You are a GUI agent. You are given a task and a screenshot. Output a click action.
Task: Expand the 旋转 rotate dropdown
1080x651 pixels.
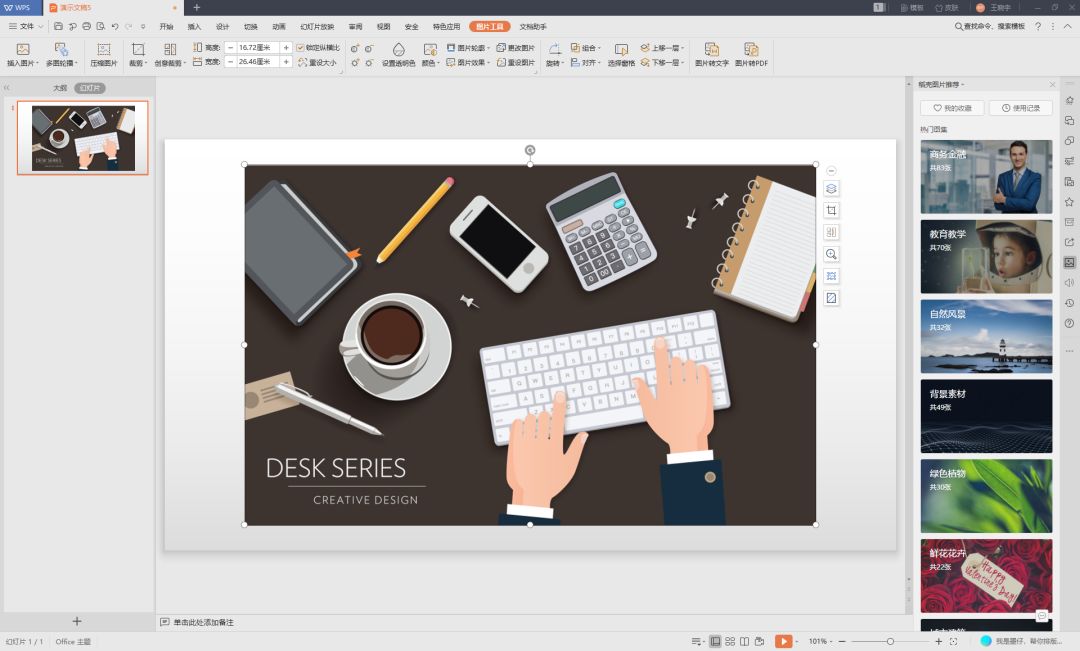(x=556, y=62)
